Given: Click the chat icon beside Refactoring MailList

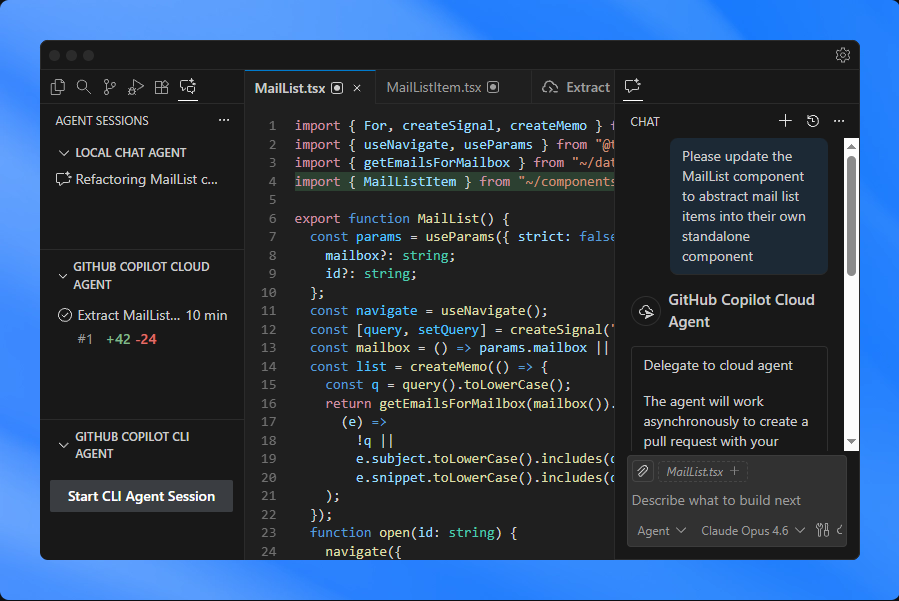Looking at the screenshot, I should pyautogui.click(x=63, y=179).
